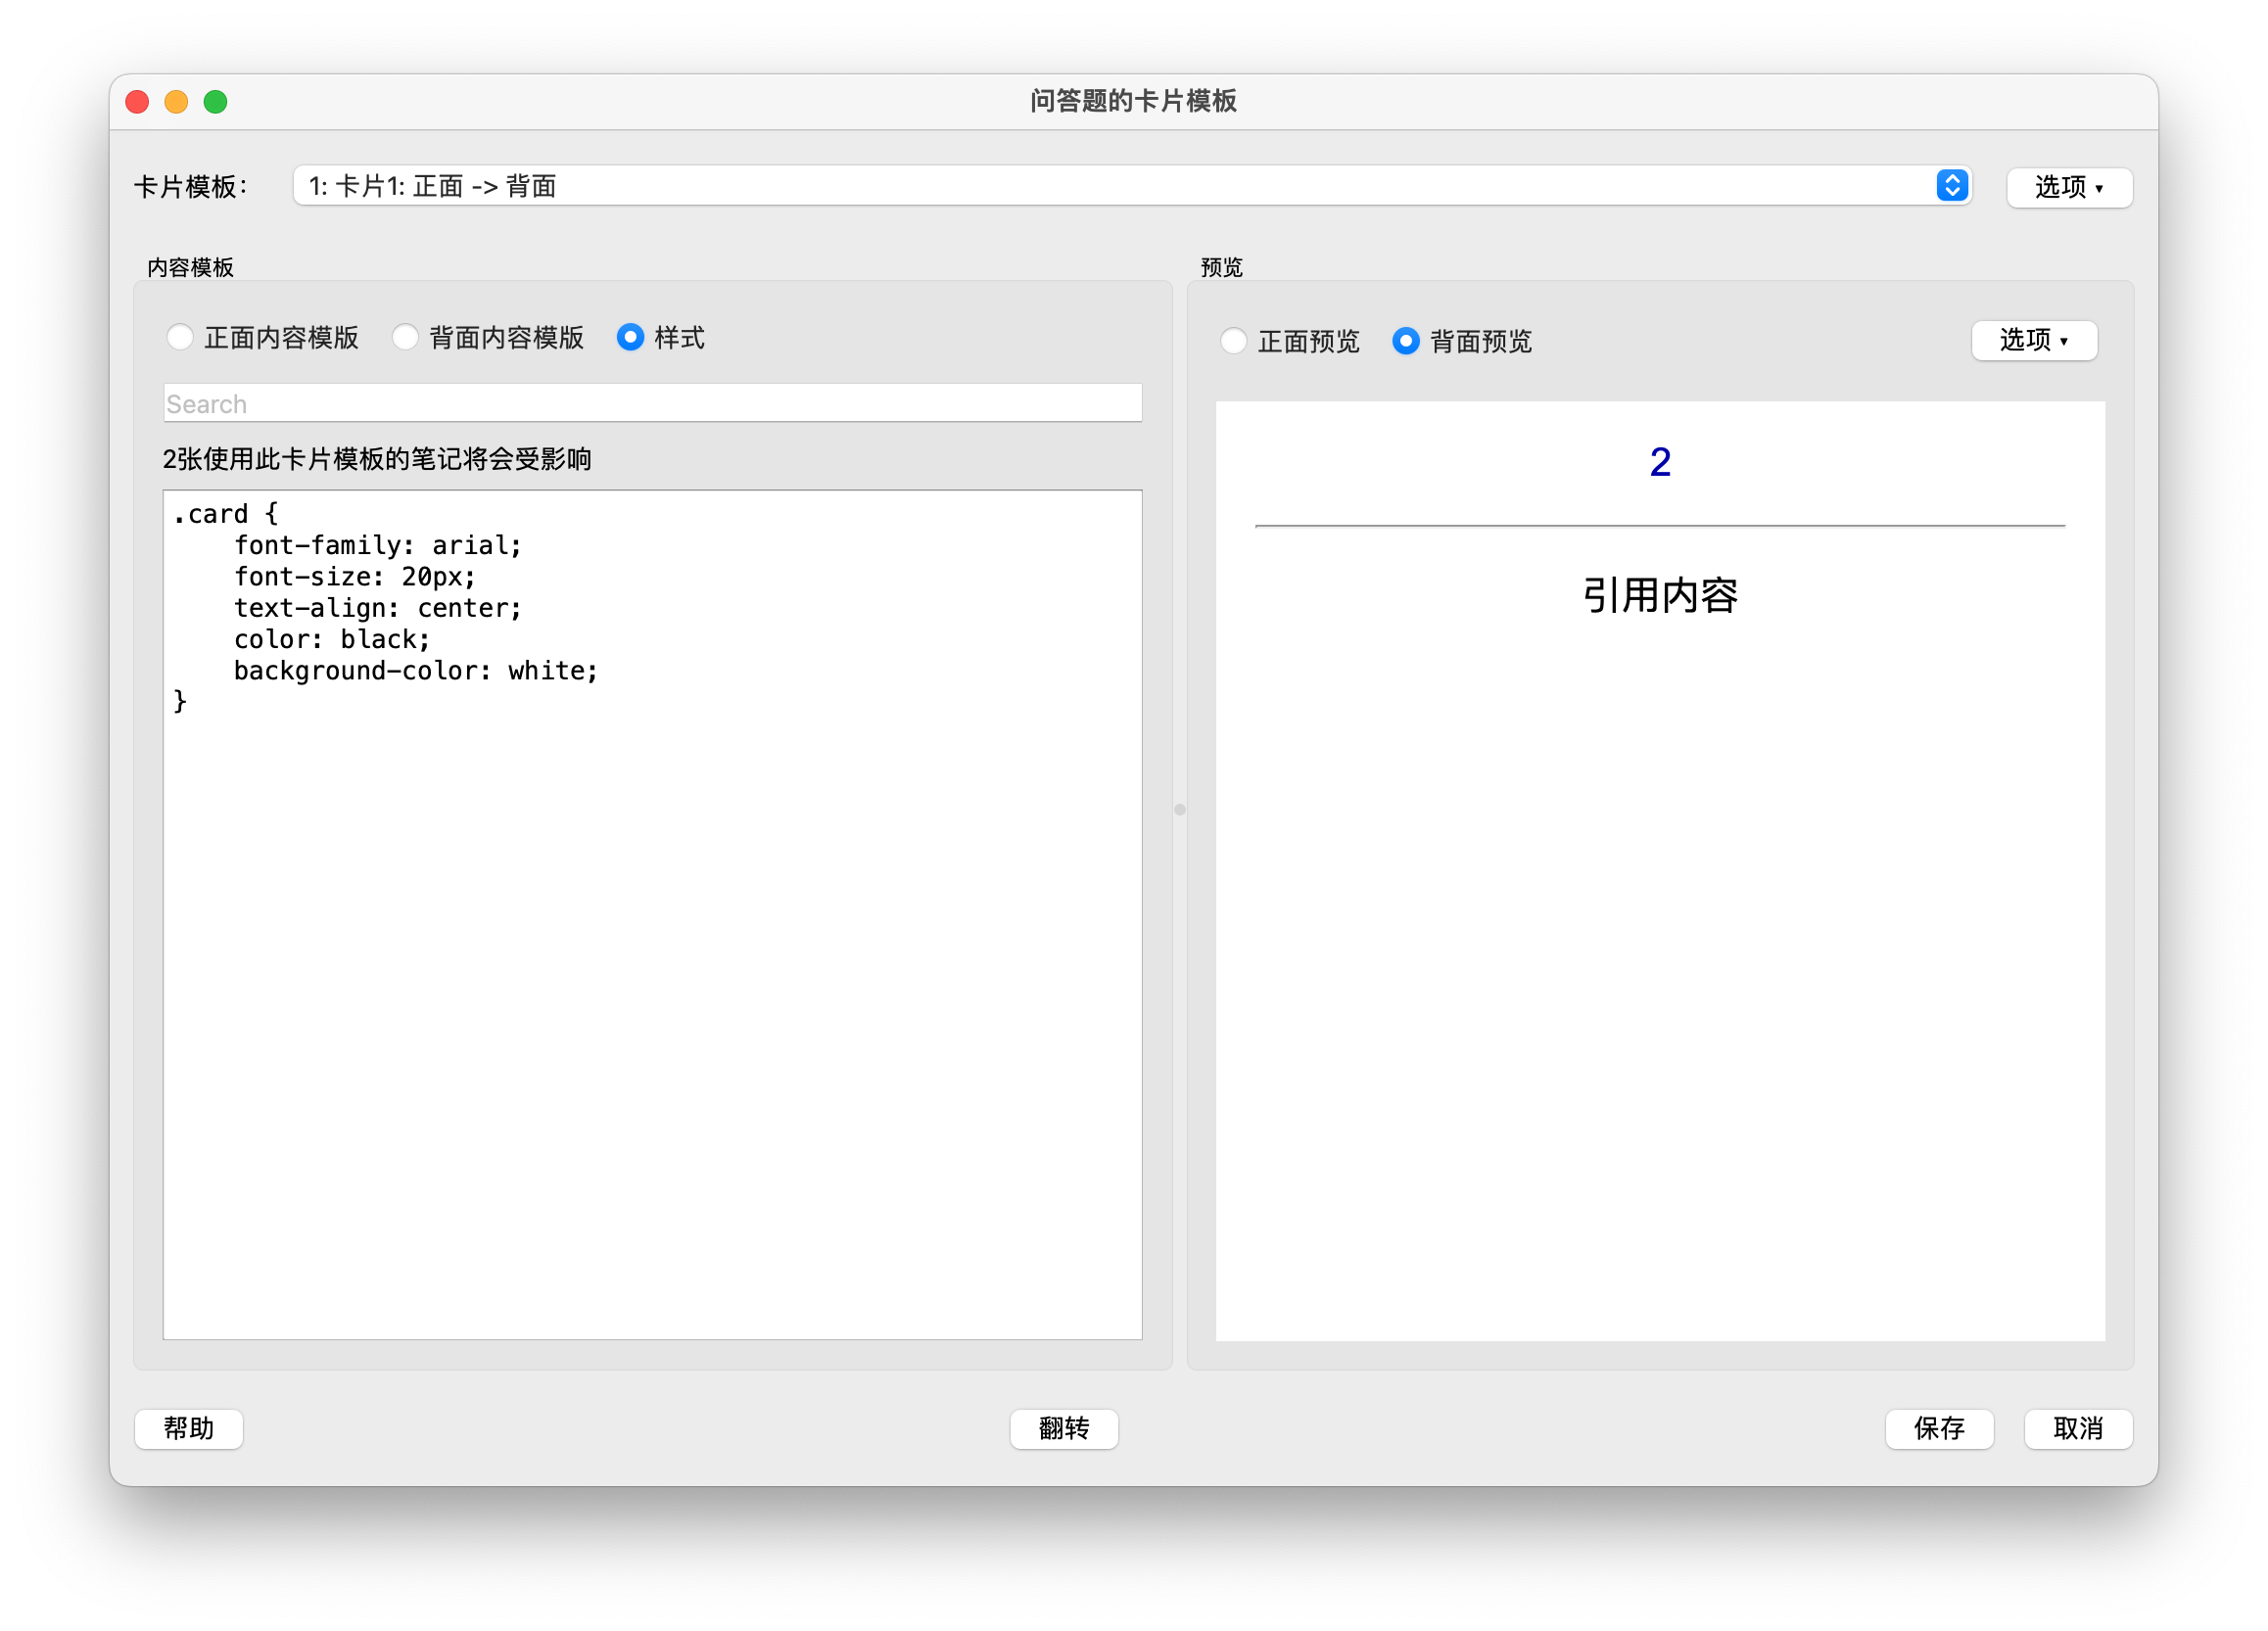Select the 正面内容模版 radio button
The height and width of the screenshot is (1631, 2268).
(x=180, y=338)
